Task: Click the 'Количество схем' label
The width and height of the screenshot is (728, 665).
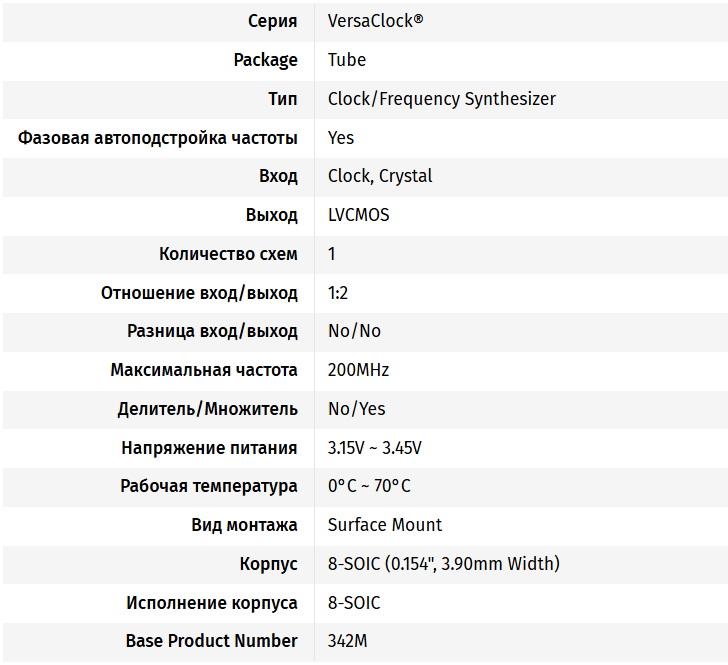Action: pyautogui.click(x=228, y=254)
